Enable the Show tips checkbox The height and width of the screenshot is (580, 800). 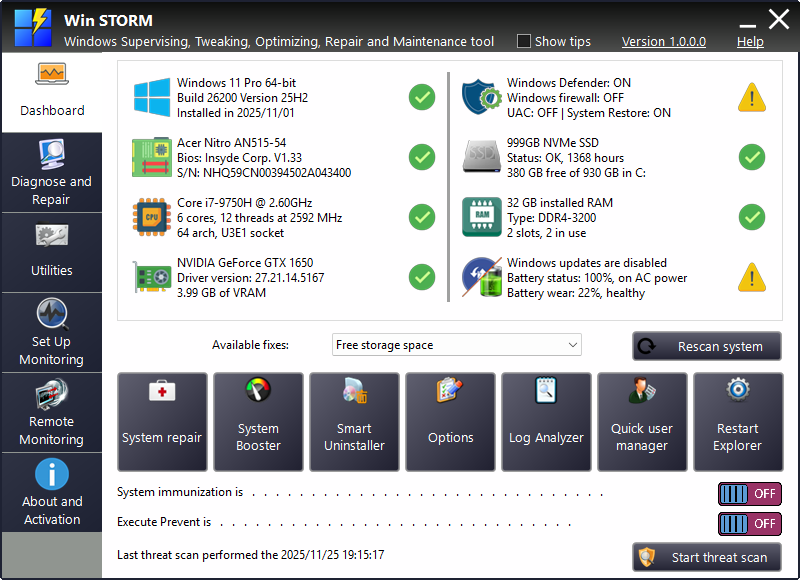[523, 41]
